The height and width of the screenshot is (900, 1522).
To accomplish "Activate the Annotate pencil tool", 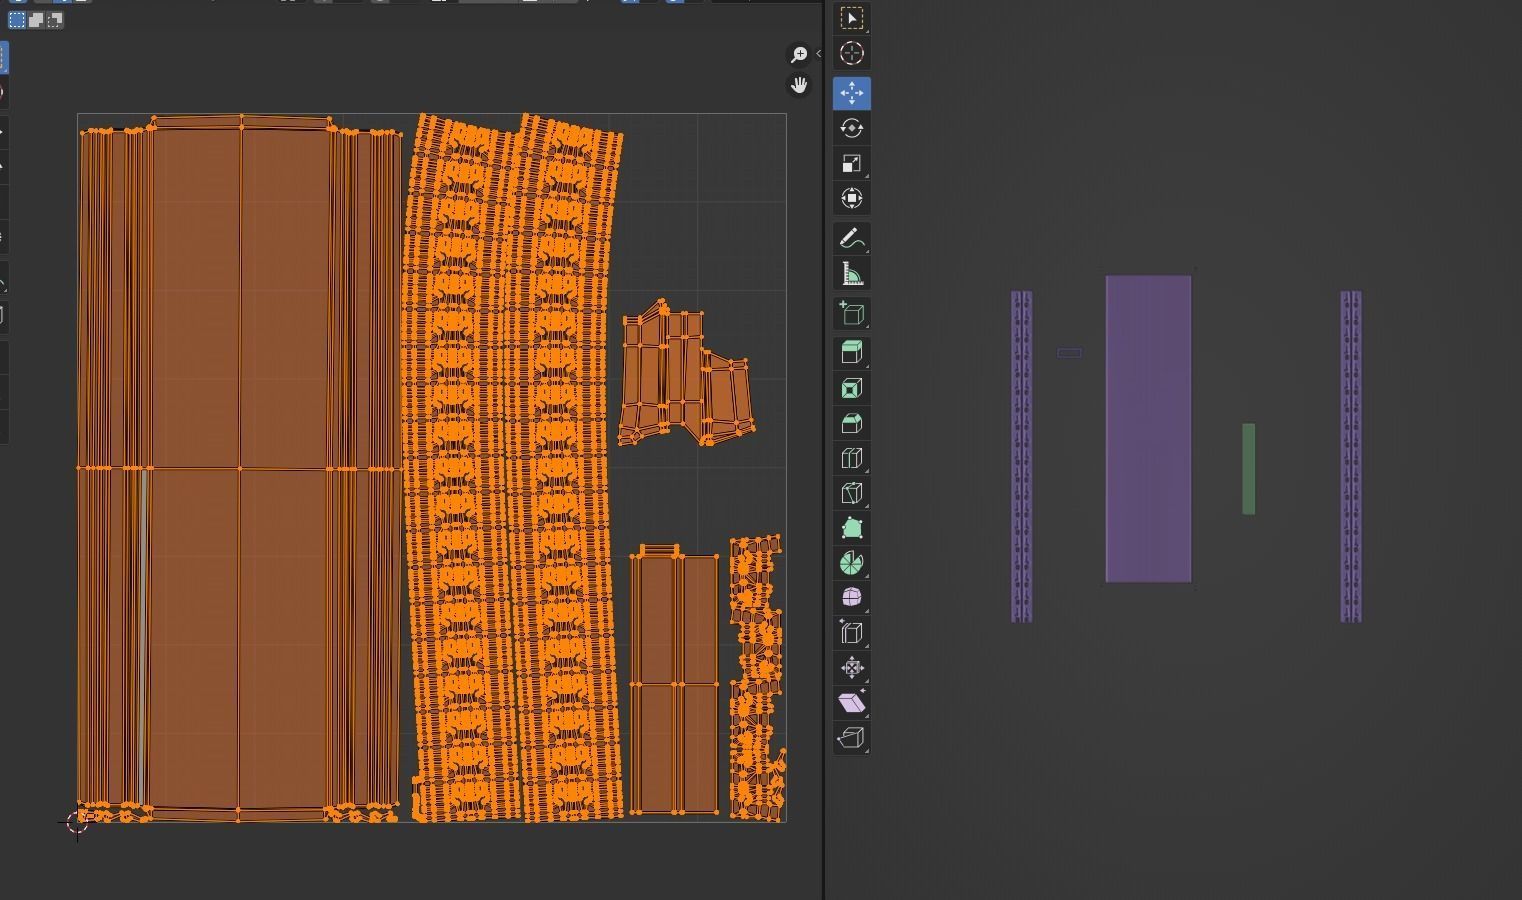I will point(851,238).
